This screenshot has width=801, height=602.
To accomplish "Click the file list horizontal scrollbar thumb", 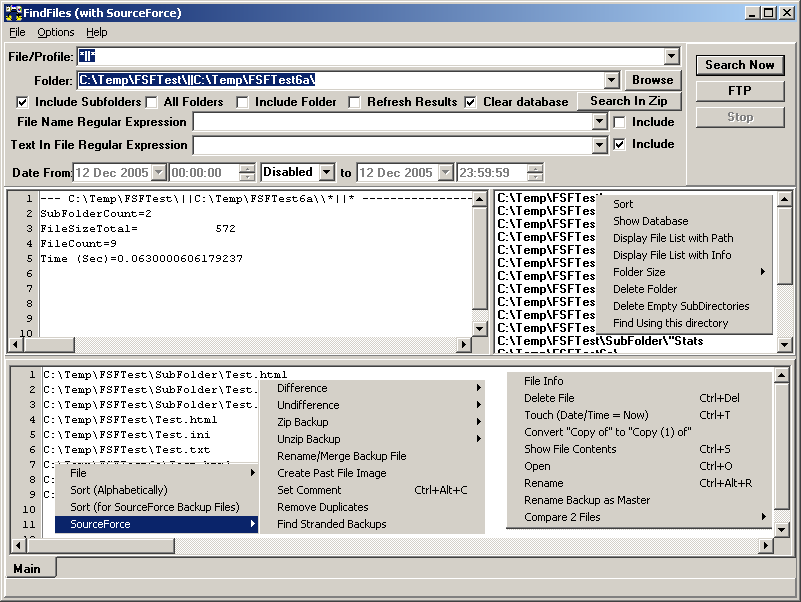I will point(101,545).
